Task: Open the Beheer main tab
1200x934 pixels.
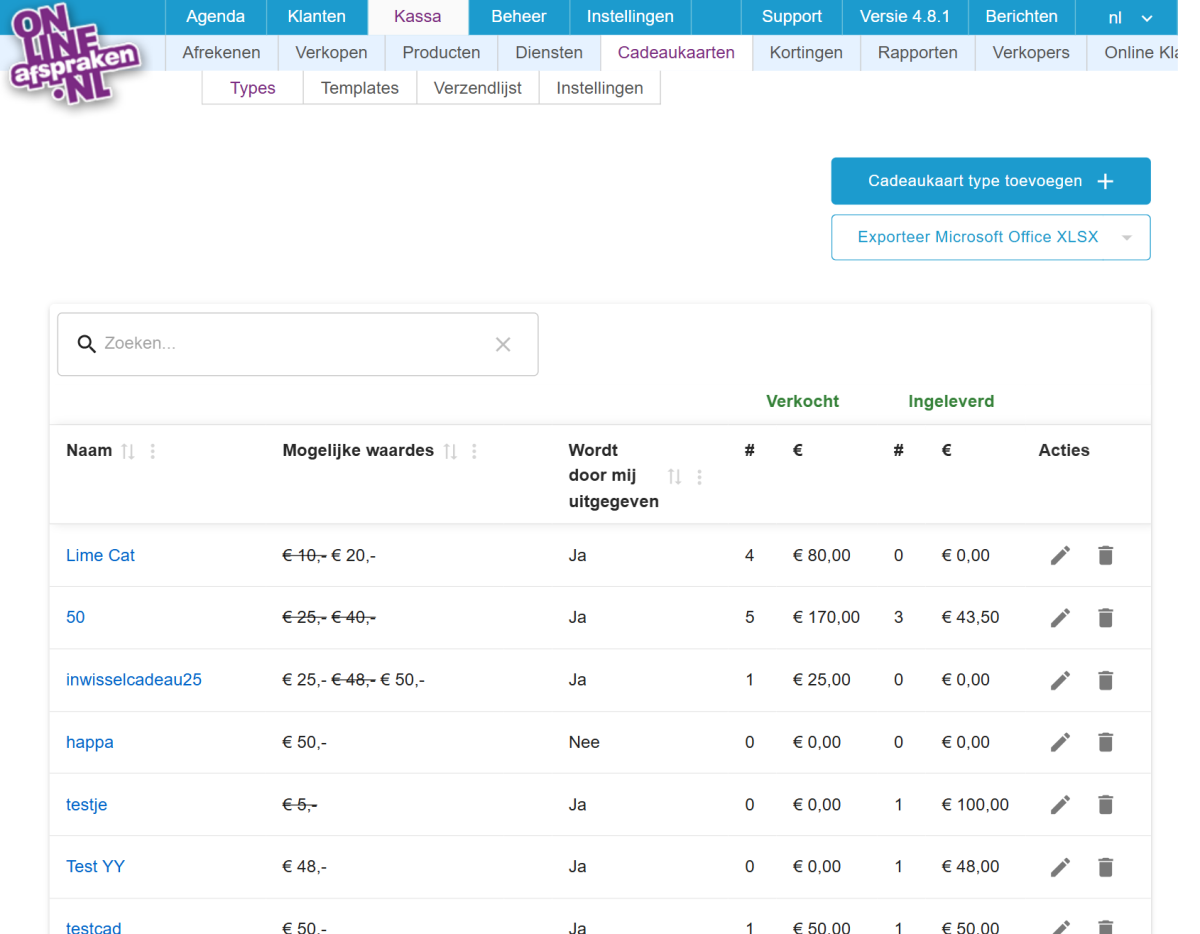Action: pos(519,17)
